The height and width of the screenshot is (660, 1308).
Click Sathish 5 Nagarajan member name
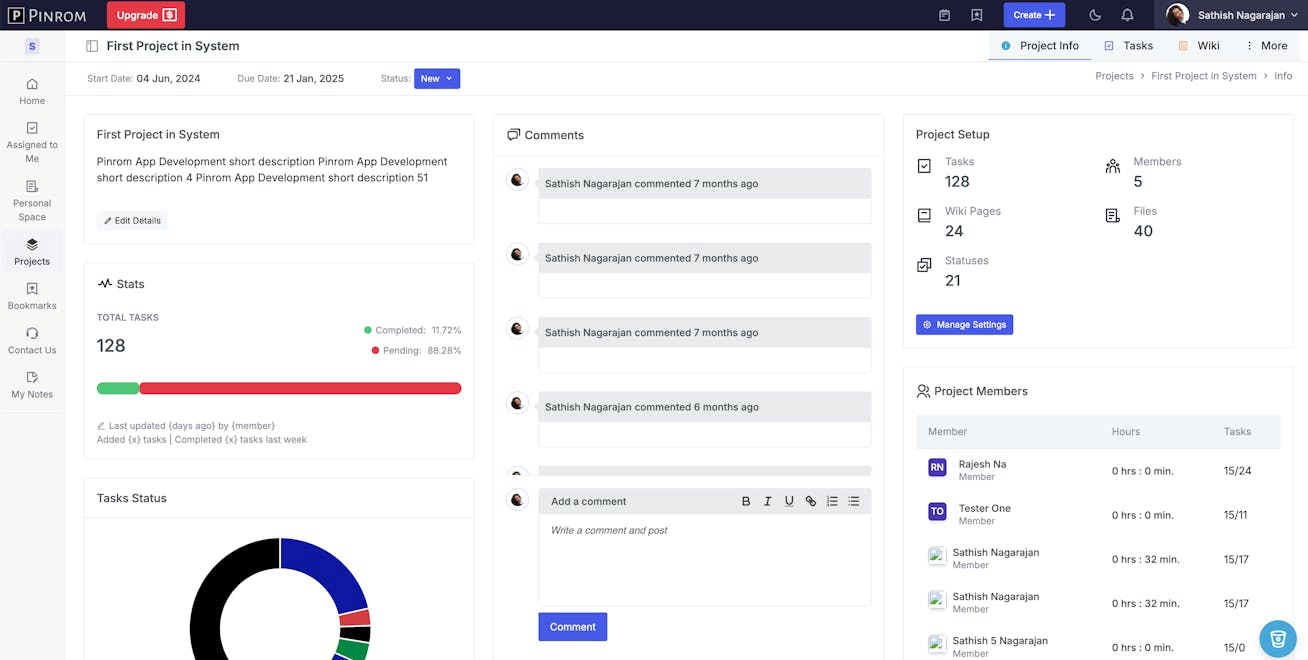click(x=1000, y=640)
